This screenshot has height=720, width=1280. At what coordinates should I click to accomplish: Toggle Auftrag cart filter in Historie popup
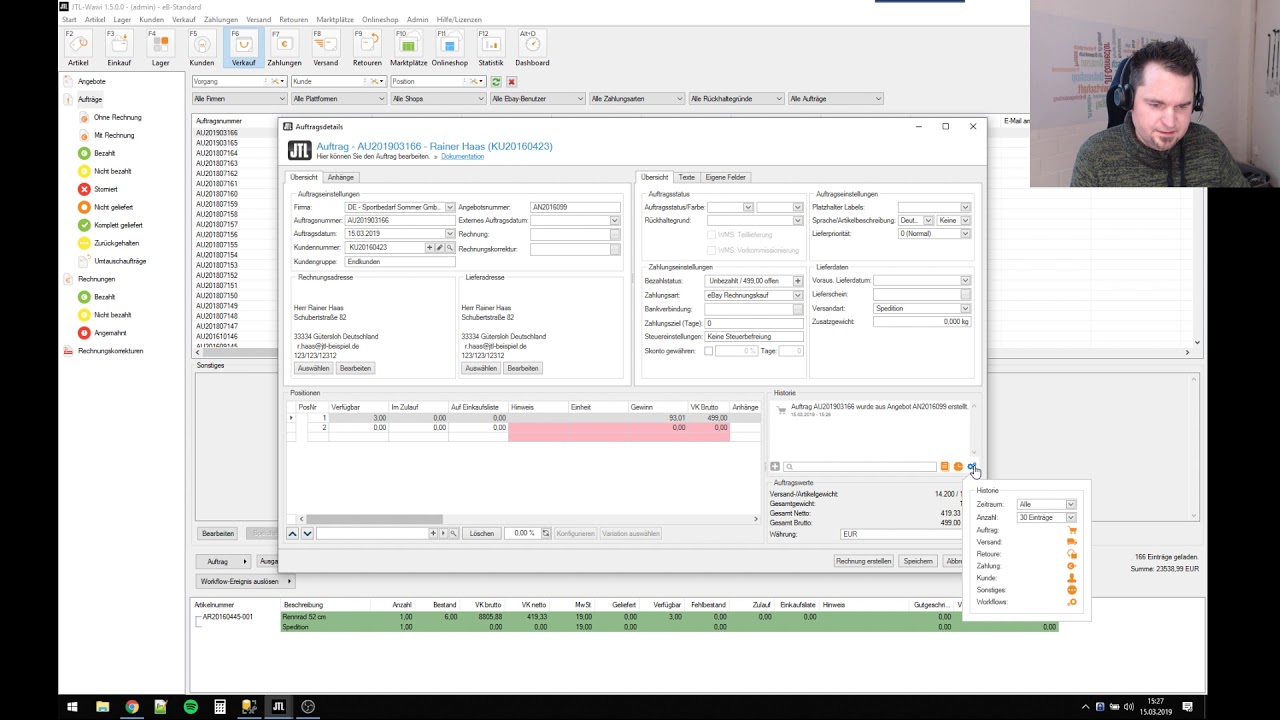(x=1072, y=530)
